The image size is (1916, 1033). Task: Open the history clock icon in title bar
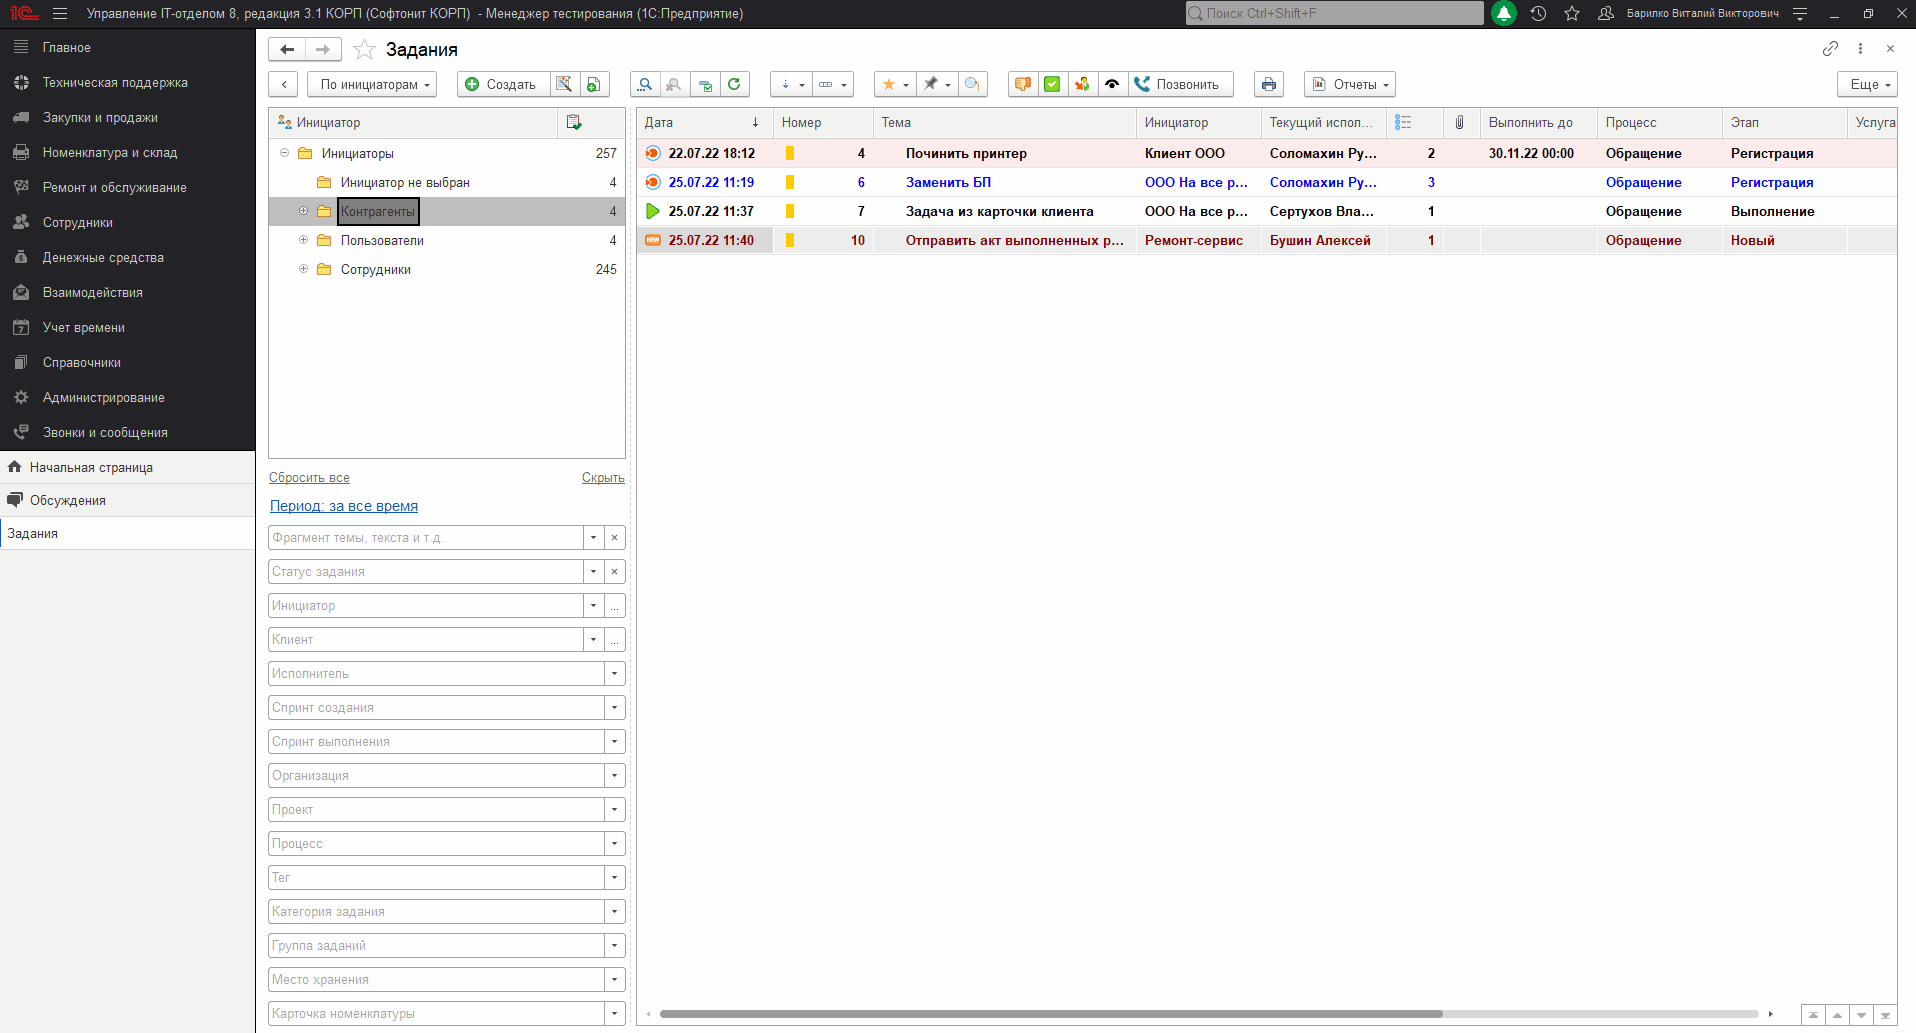pyautogui.click(x=1538, y=13)
